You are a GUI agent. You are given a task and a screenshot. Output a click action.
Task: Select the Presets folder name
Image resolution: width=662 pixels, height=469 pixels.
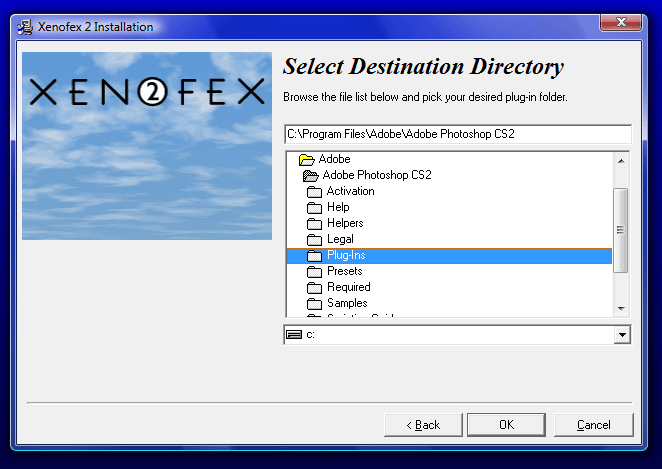coord(345,271)
